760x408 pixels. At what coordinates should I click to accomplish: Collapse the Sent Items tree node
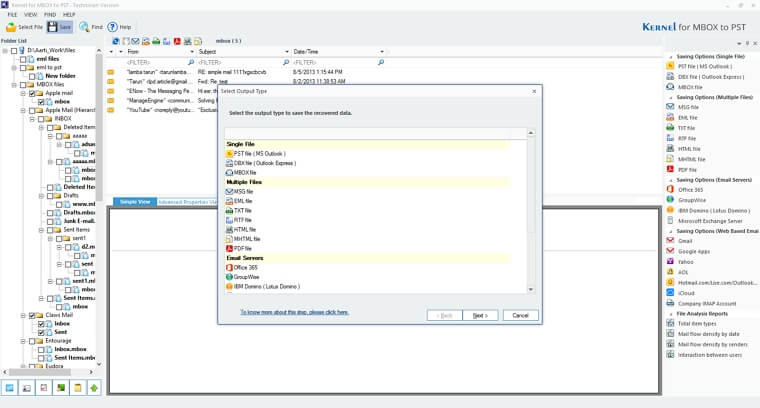pyautogui.click(x=42, y=230)
